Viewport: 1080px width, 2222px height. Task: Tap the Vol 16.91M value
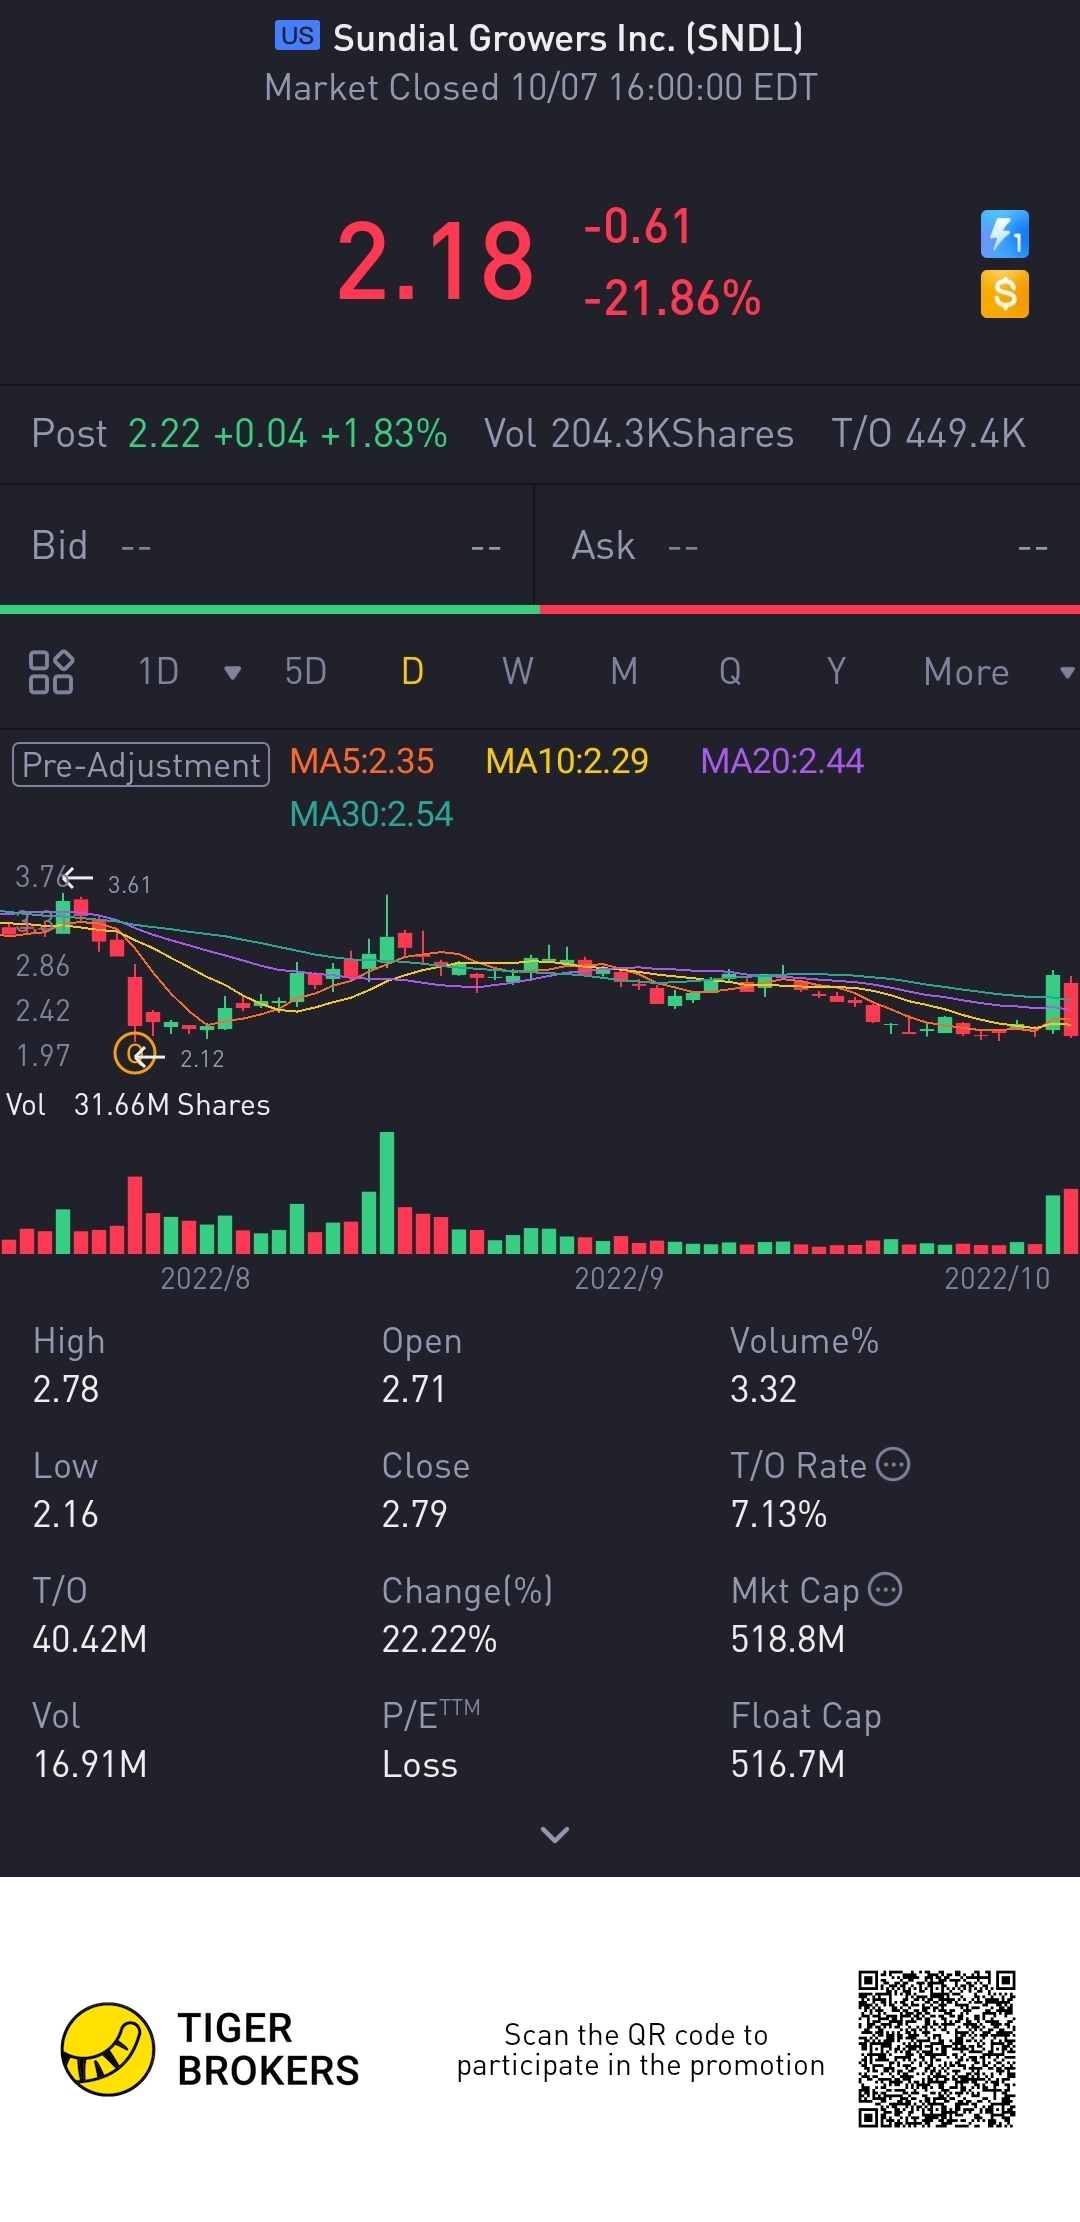(x=90, y=1764)
